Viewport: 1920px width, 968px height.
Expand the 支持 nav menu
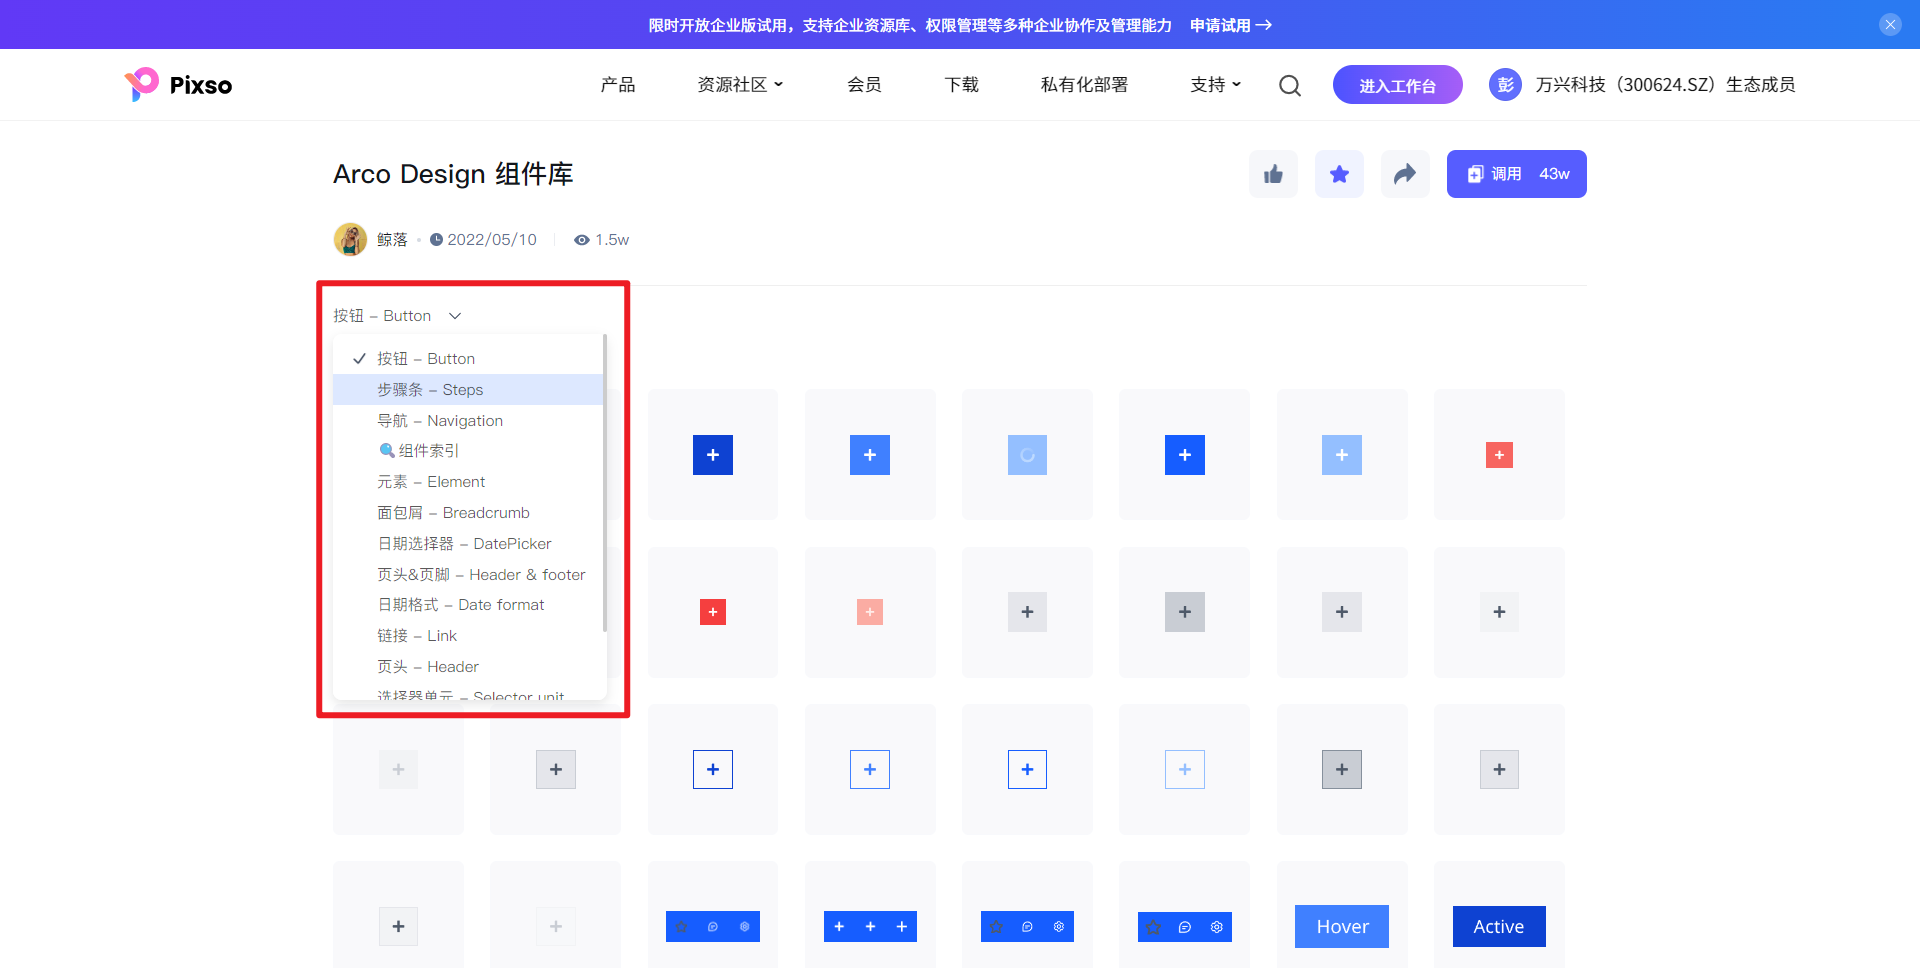click(x=1215, y=85)
